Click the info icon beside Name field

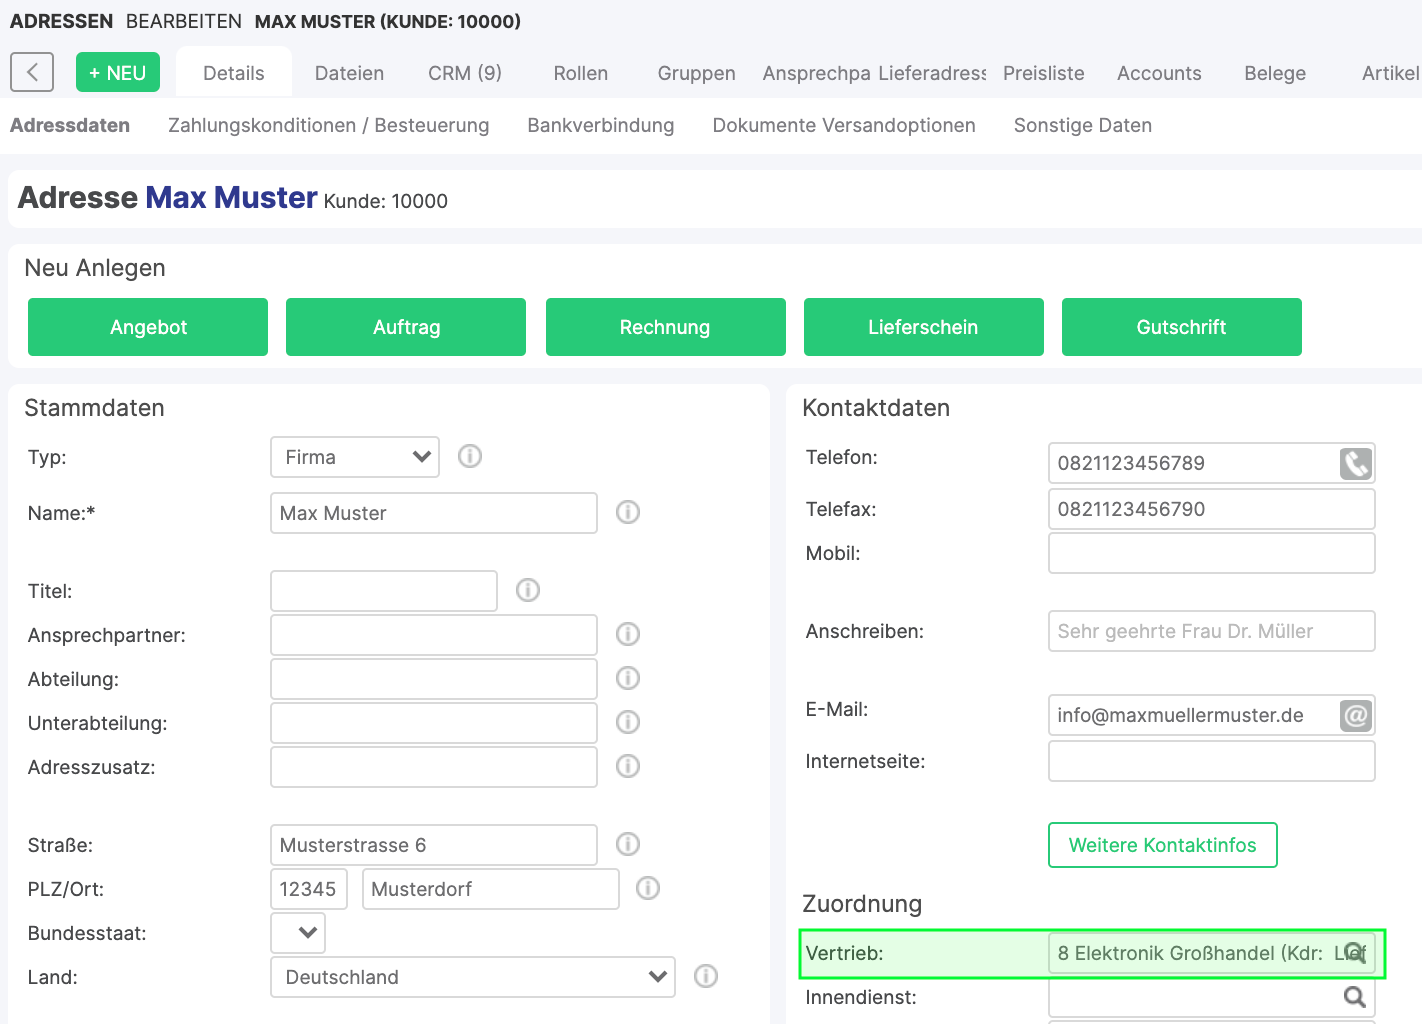pos(628,513)
